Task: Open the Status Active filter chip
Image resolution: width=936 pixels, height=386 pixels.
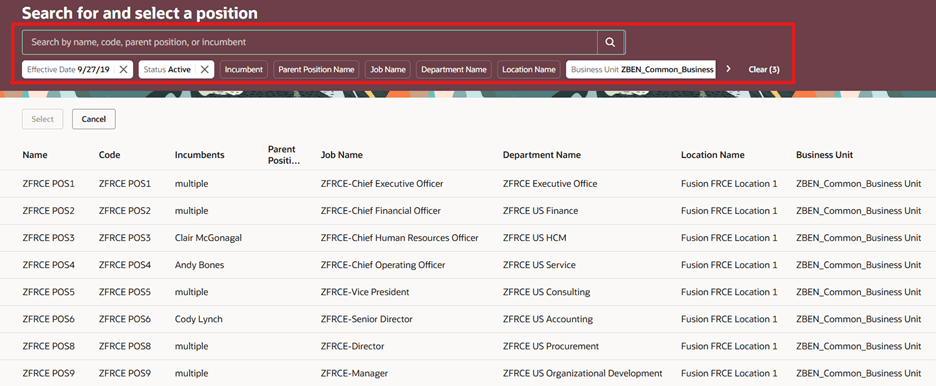Action: tap(167, 69)
